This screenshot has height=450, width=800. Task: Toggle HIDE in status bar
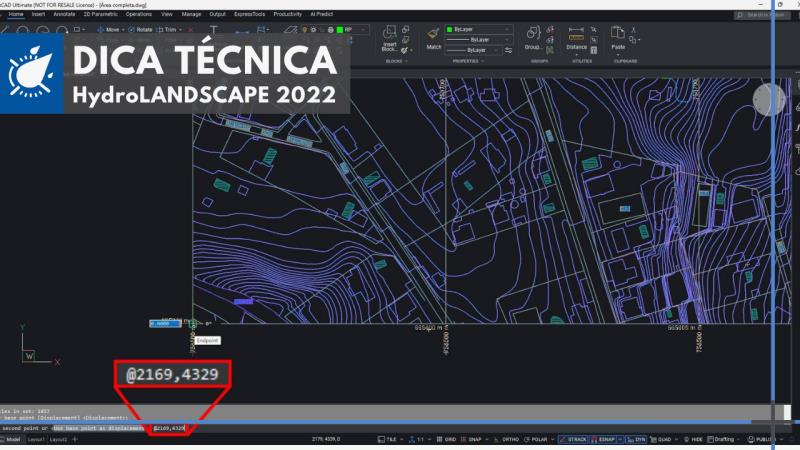click(x=693, y=439)
